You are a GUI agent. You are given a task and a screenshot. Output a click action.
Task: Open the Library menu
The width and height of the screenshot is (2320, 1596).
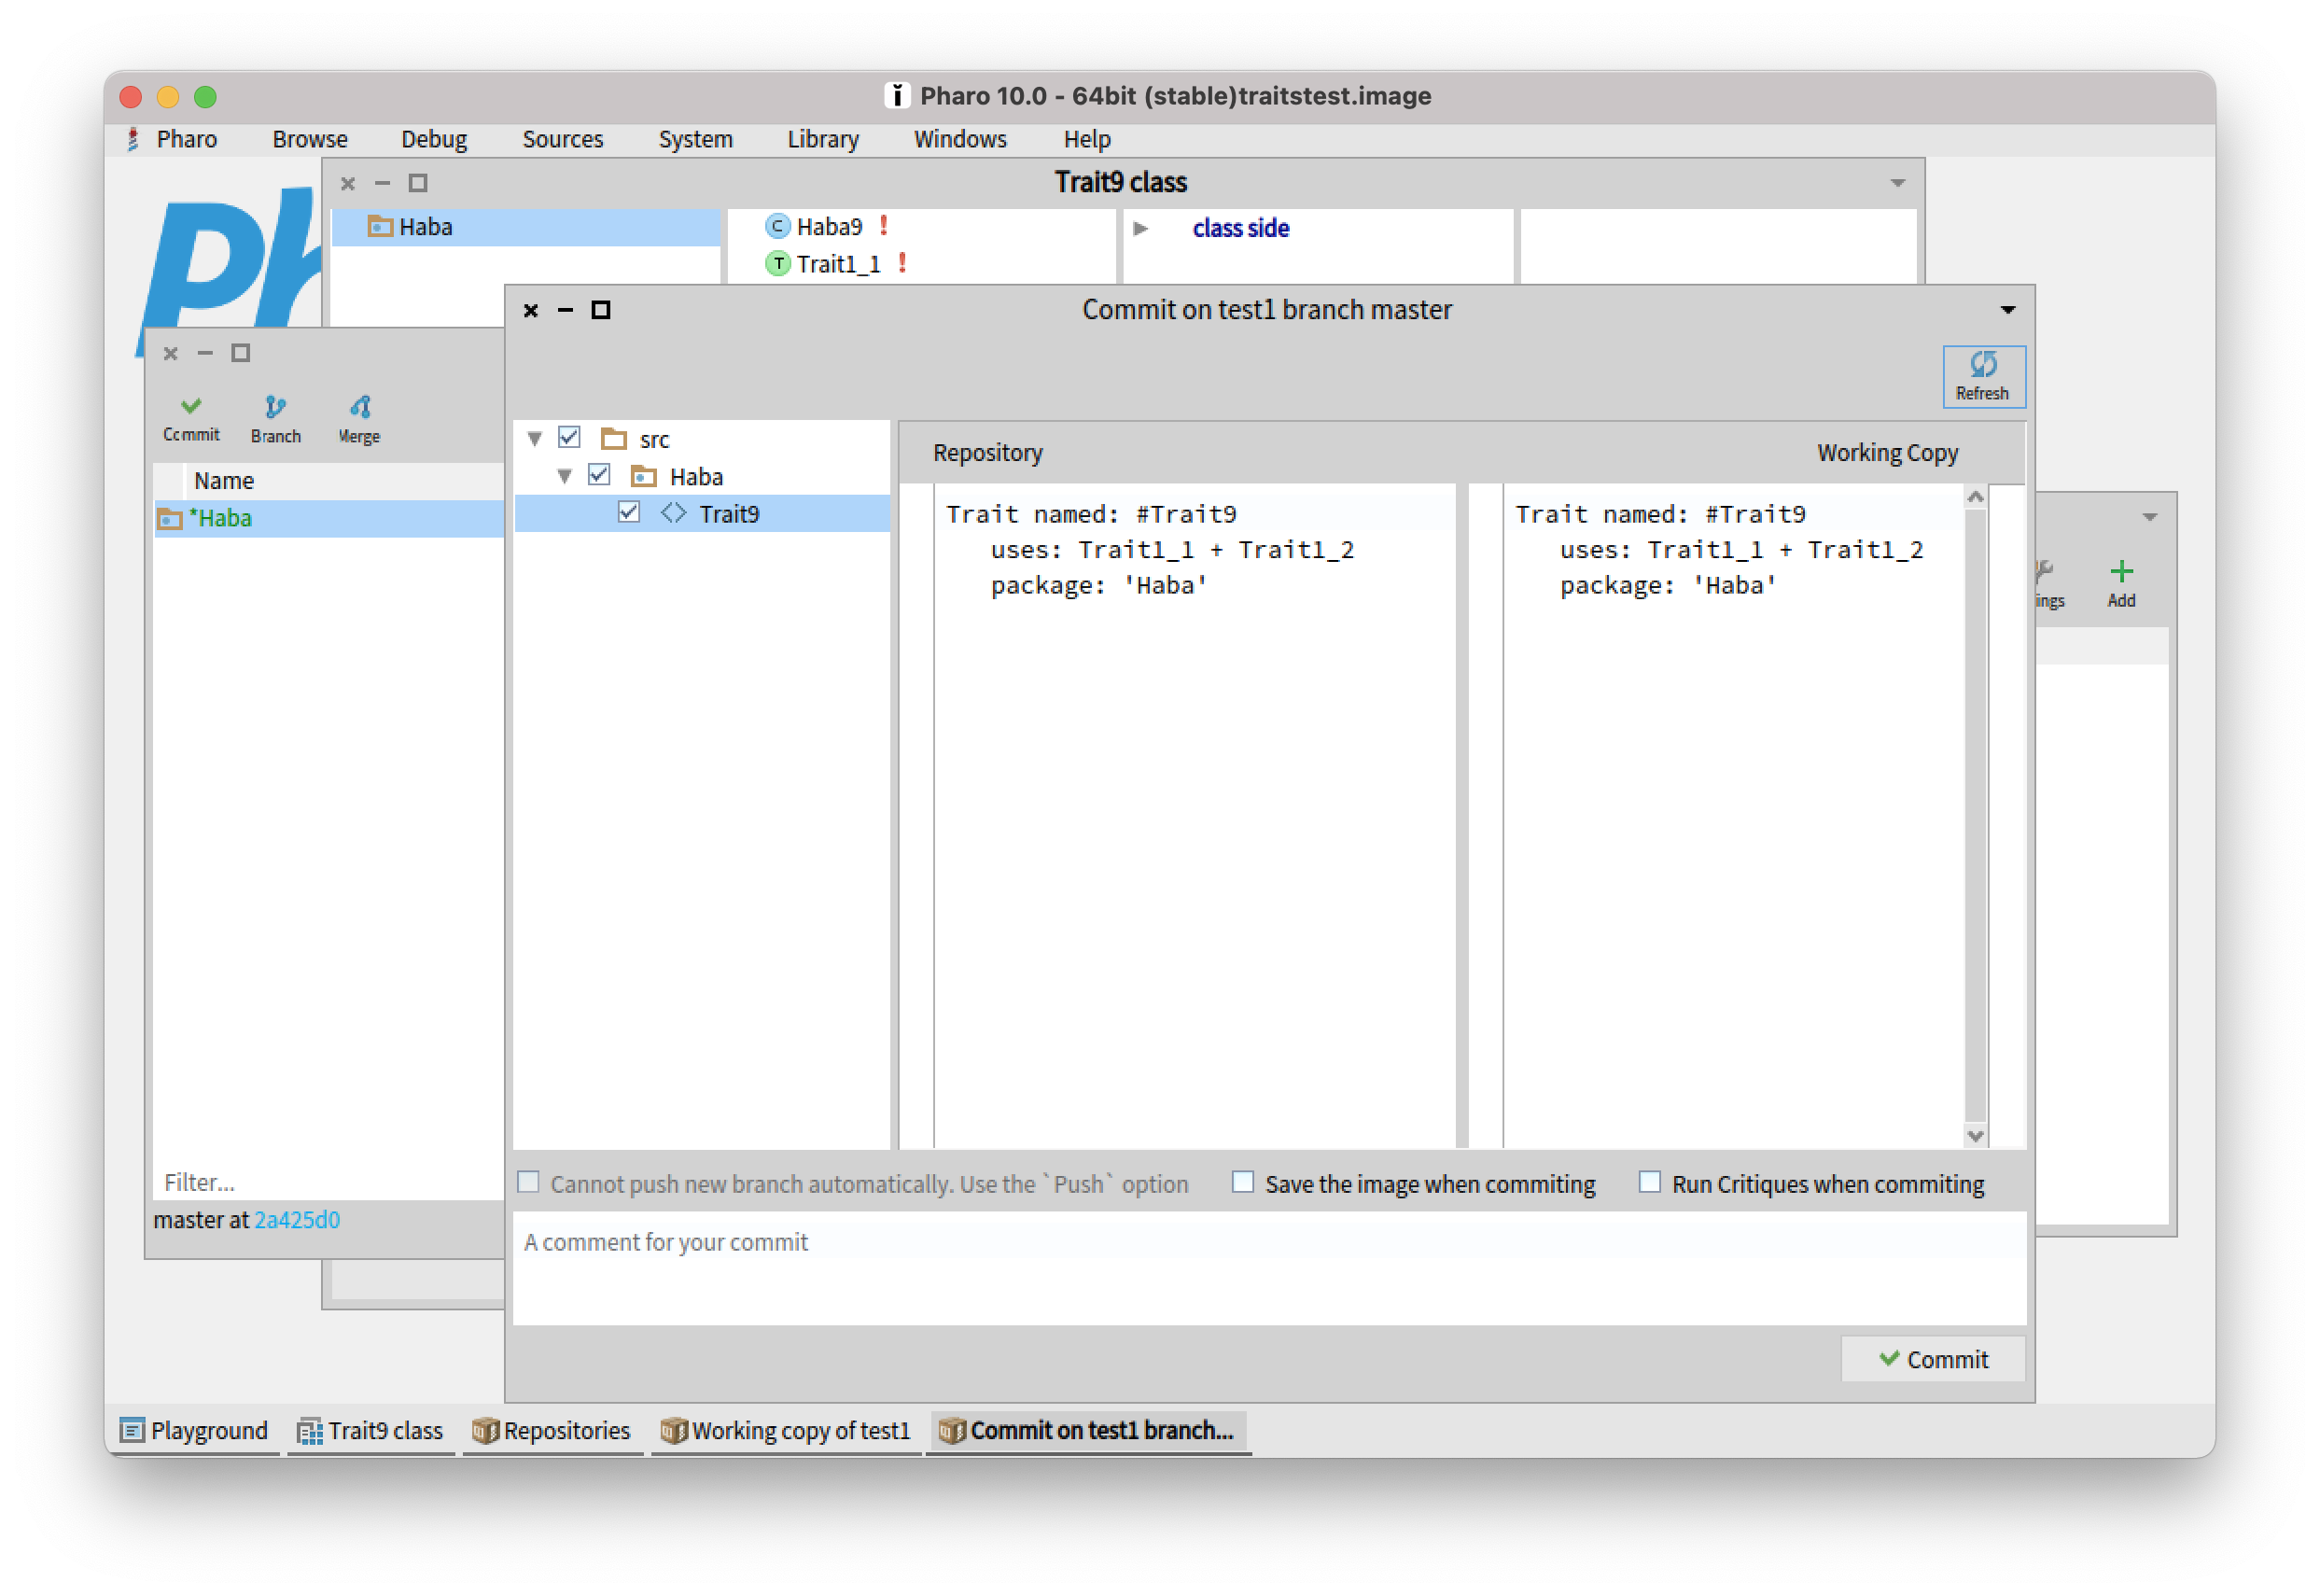coord(822,139)
